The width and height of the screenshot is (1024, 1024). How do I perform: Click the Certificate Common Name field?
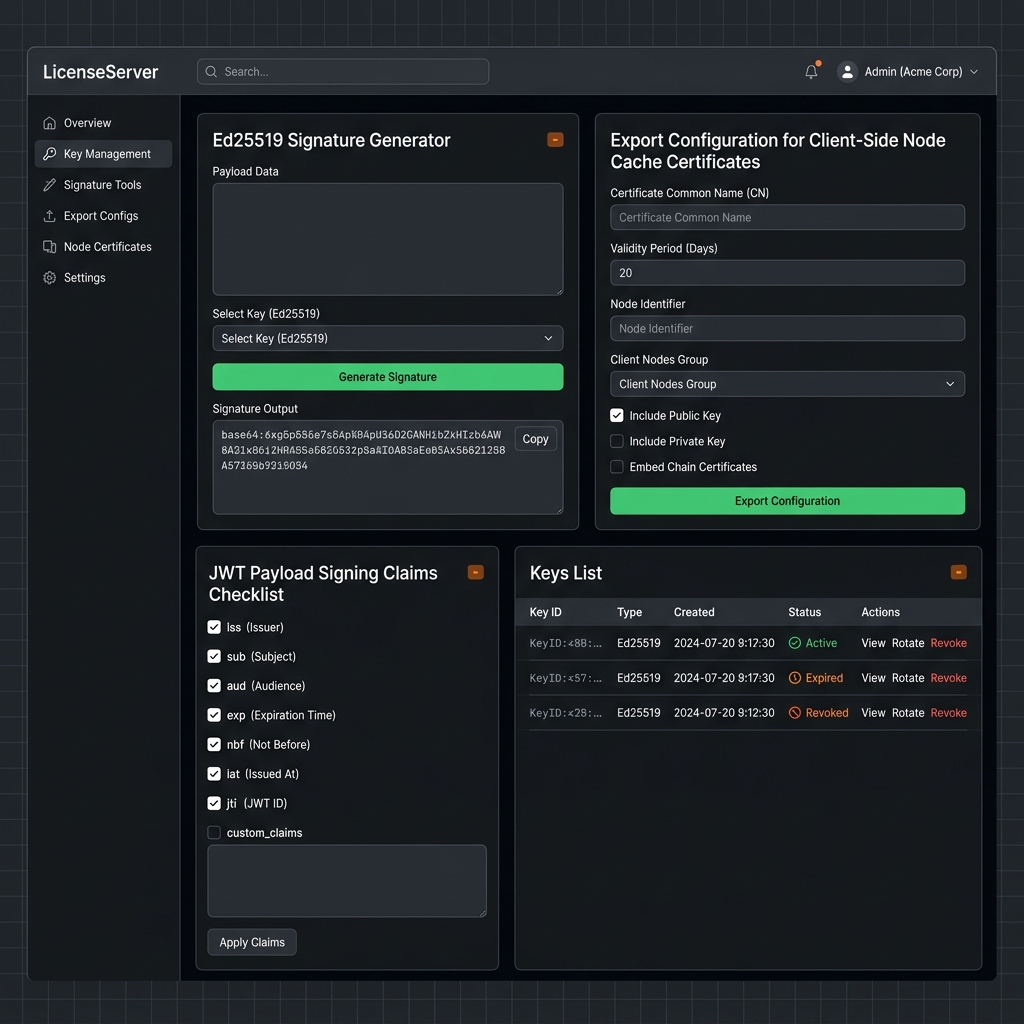787,217
